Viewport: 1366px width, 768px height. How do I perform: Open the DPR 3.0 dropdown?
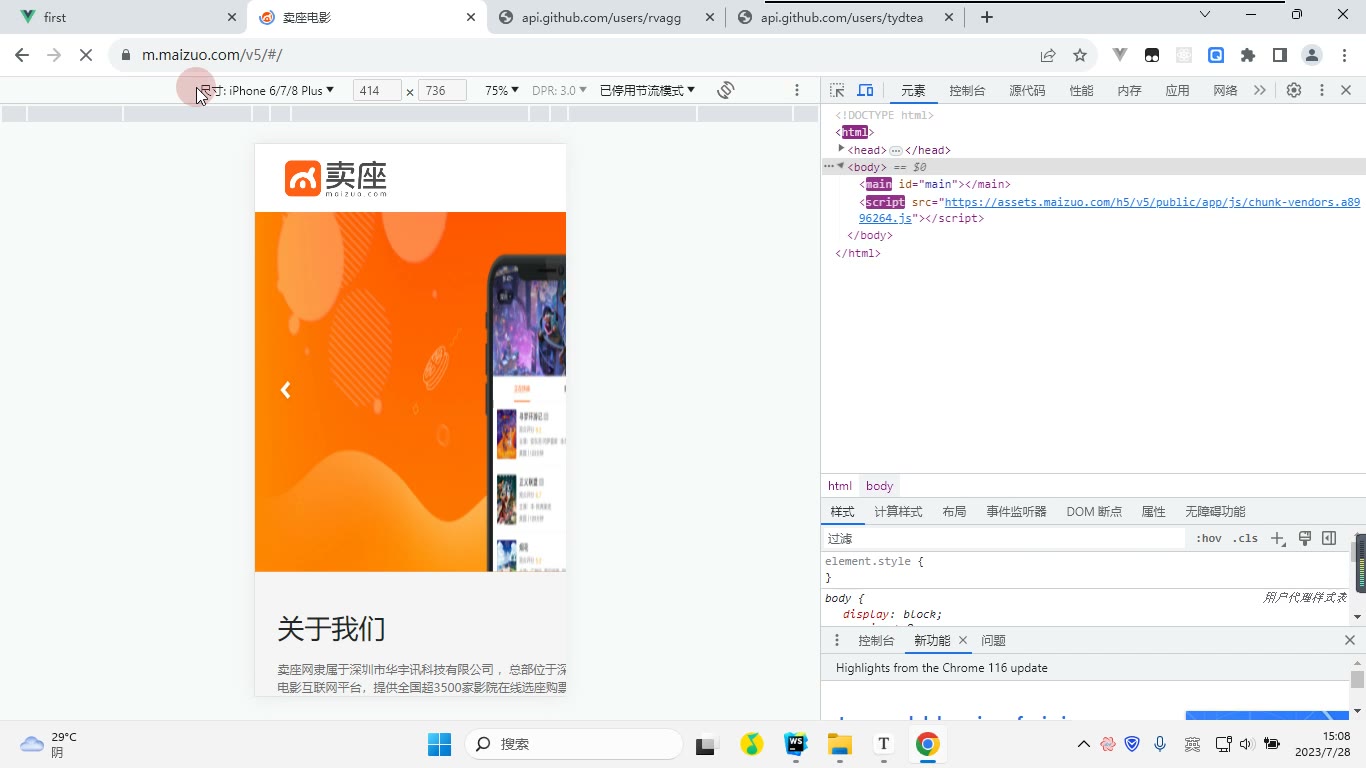pos(560,90)
